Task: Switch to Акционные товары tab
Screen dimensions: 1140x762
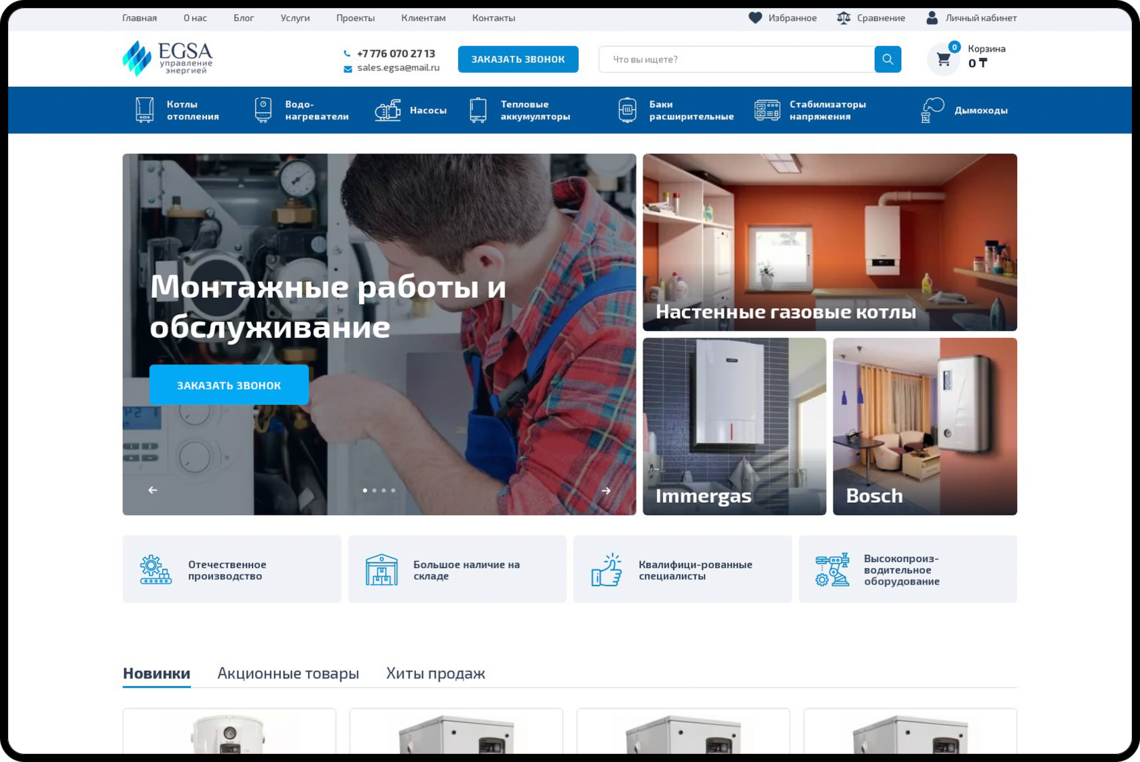Action: point(288,673)
